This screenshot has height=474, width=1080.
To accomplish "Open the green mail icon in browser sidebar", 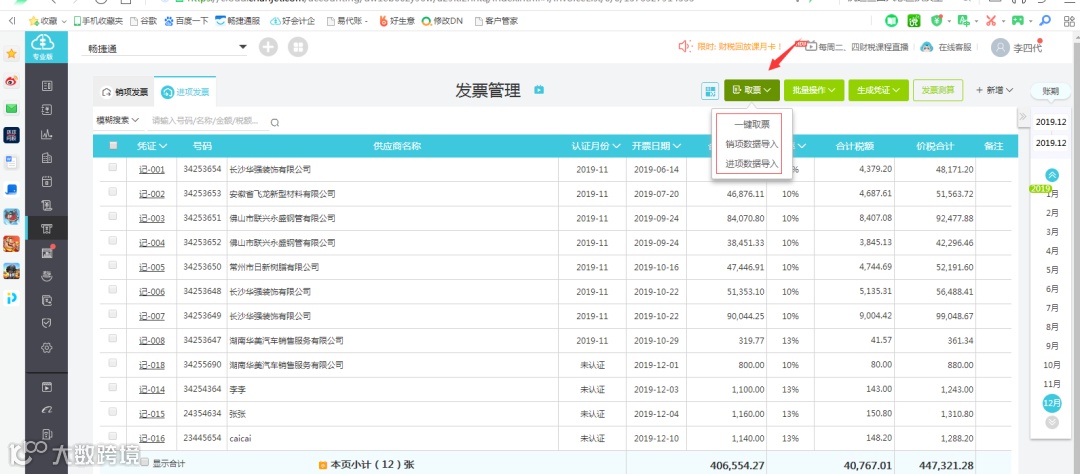I will (12, 108).
